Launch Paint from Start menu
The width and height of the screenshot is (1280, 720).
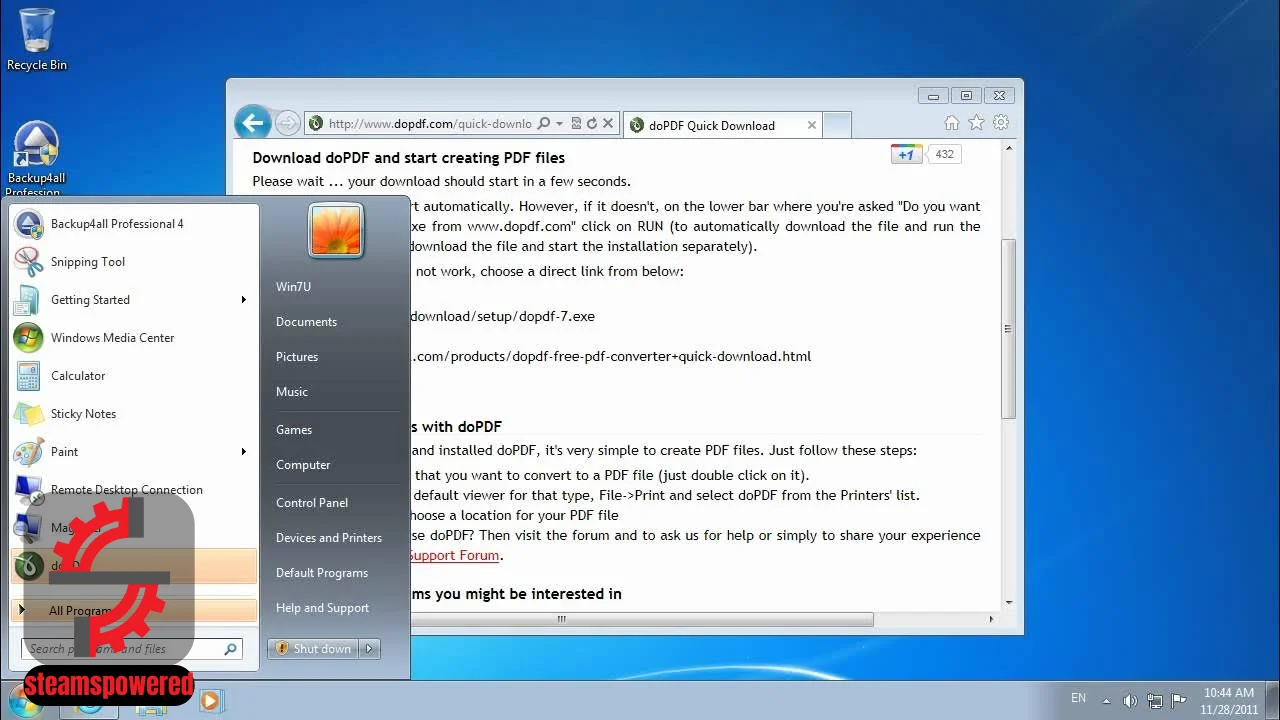133,452
